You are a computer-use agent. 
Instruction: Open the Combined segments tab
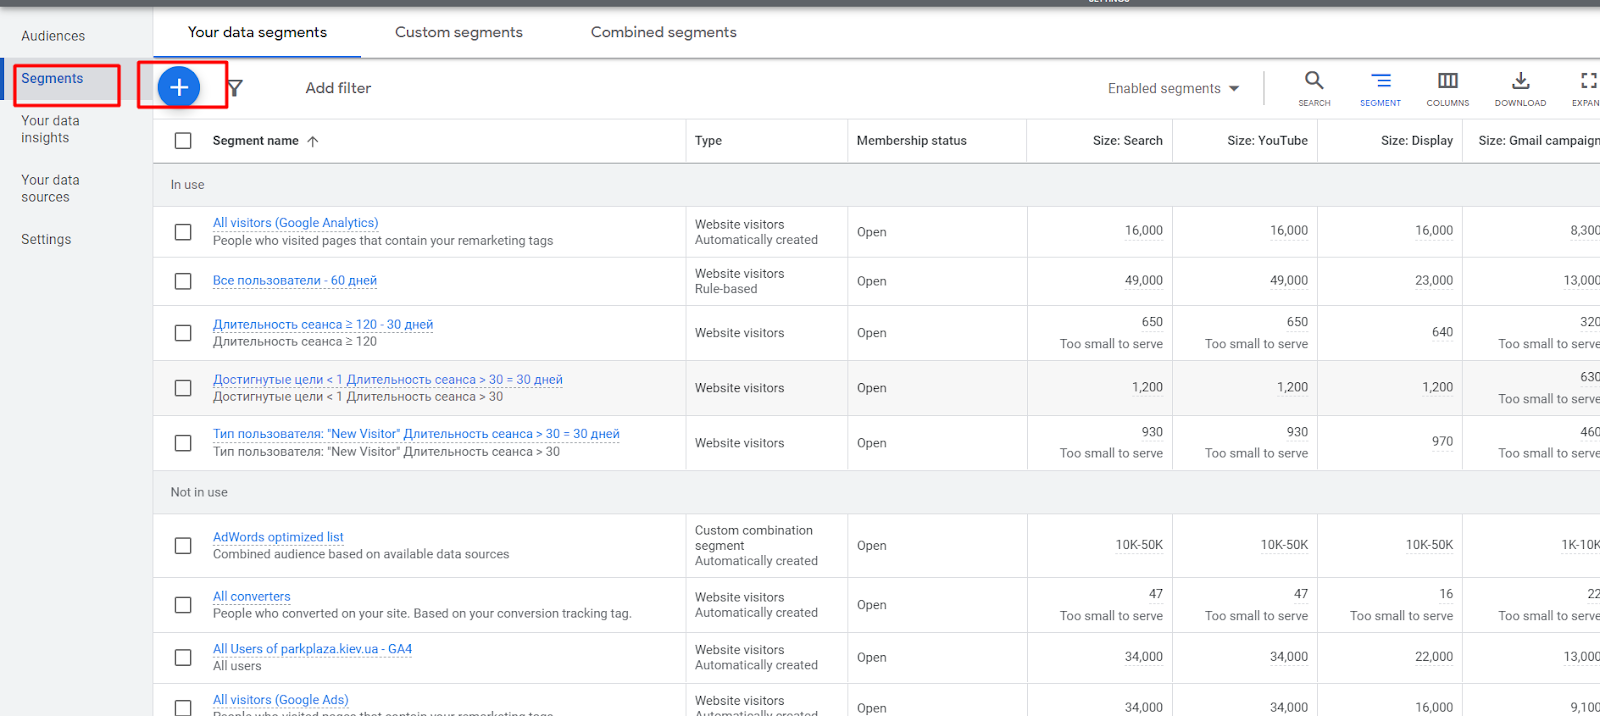[x=663, y=32]
